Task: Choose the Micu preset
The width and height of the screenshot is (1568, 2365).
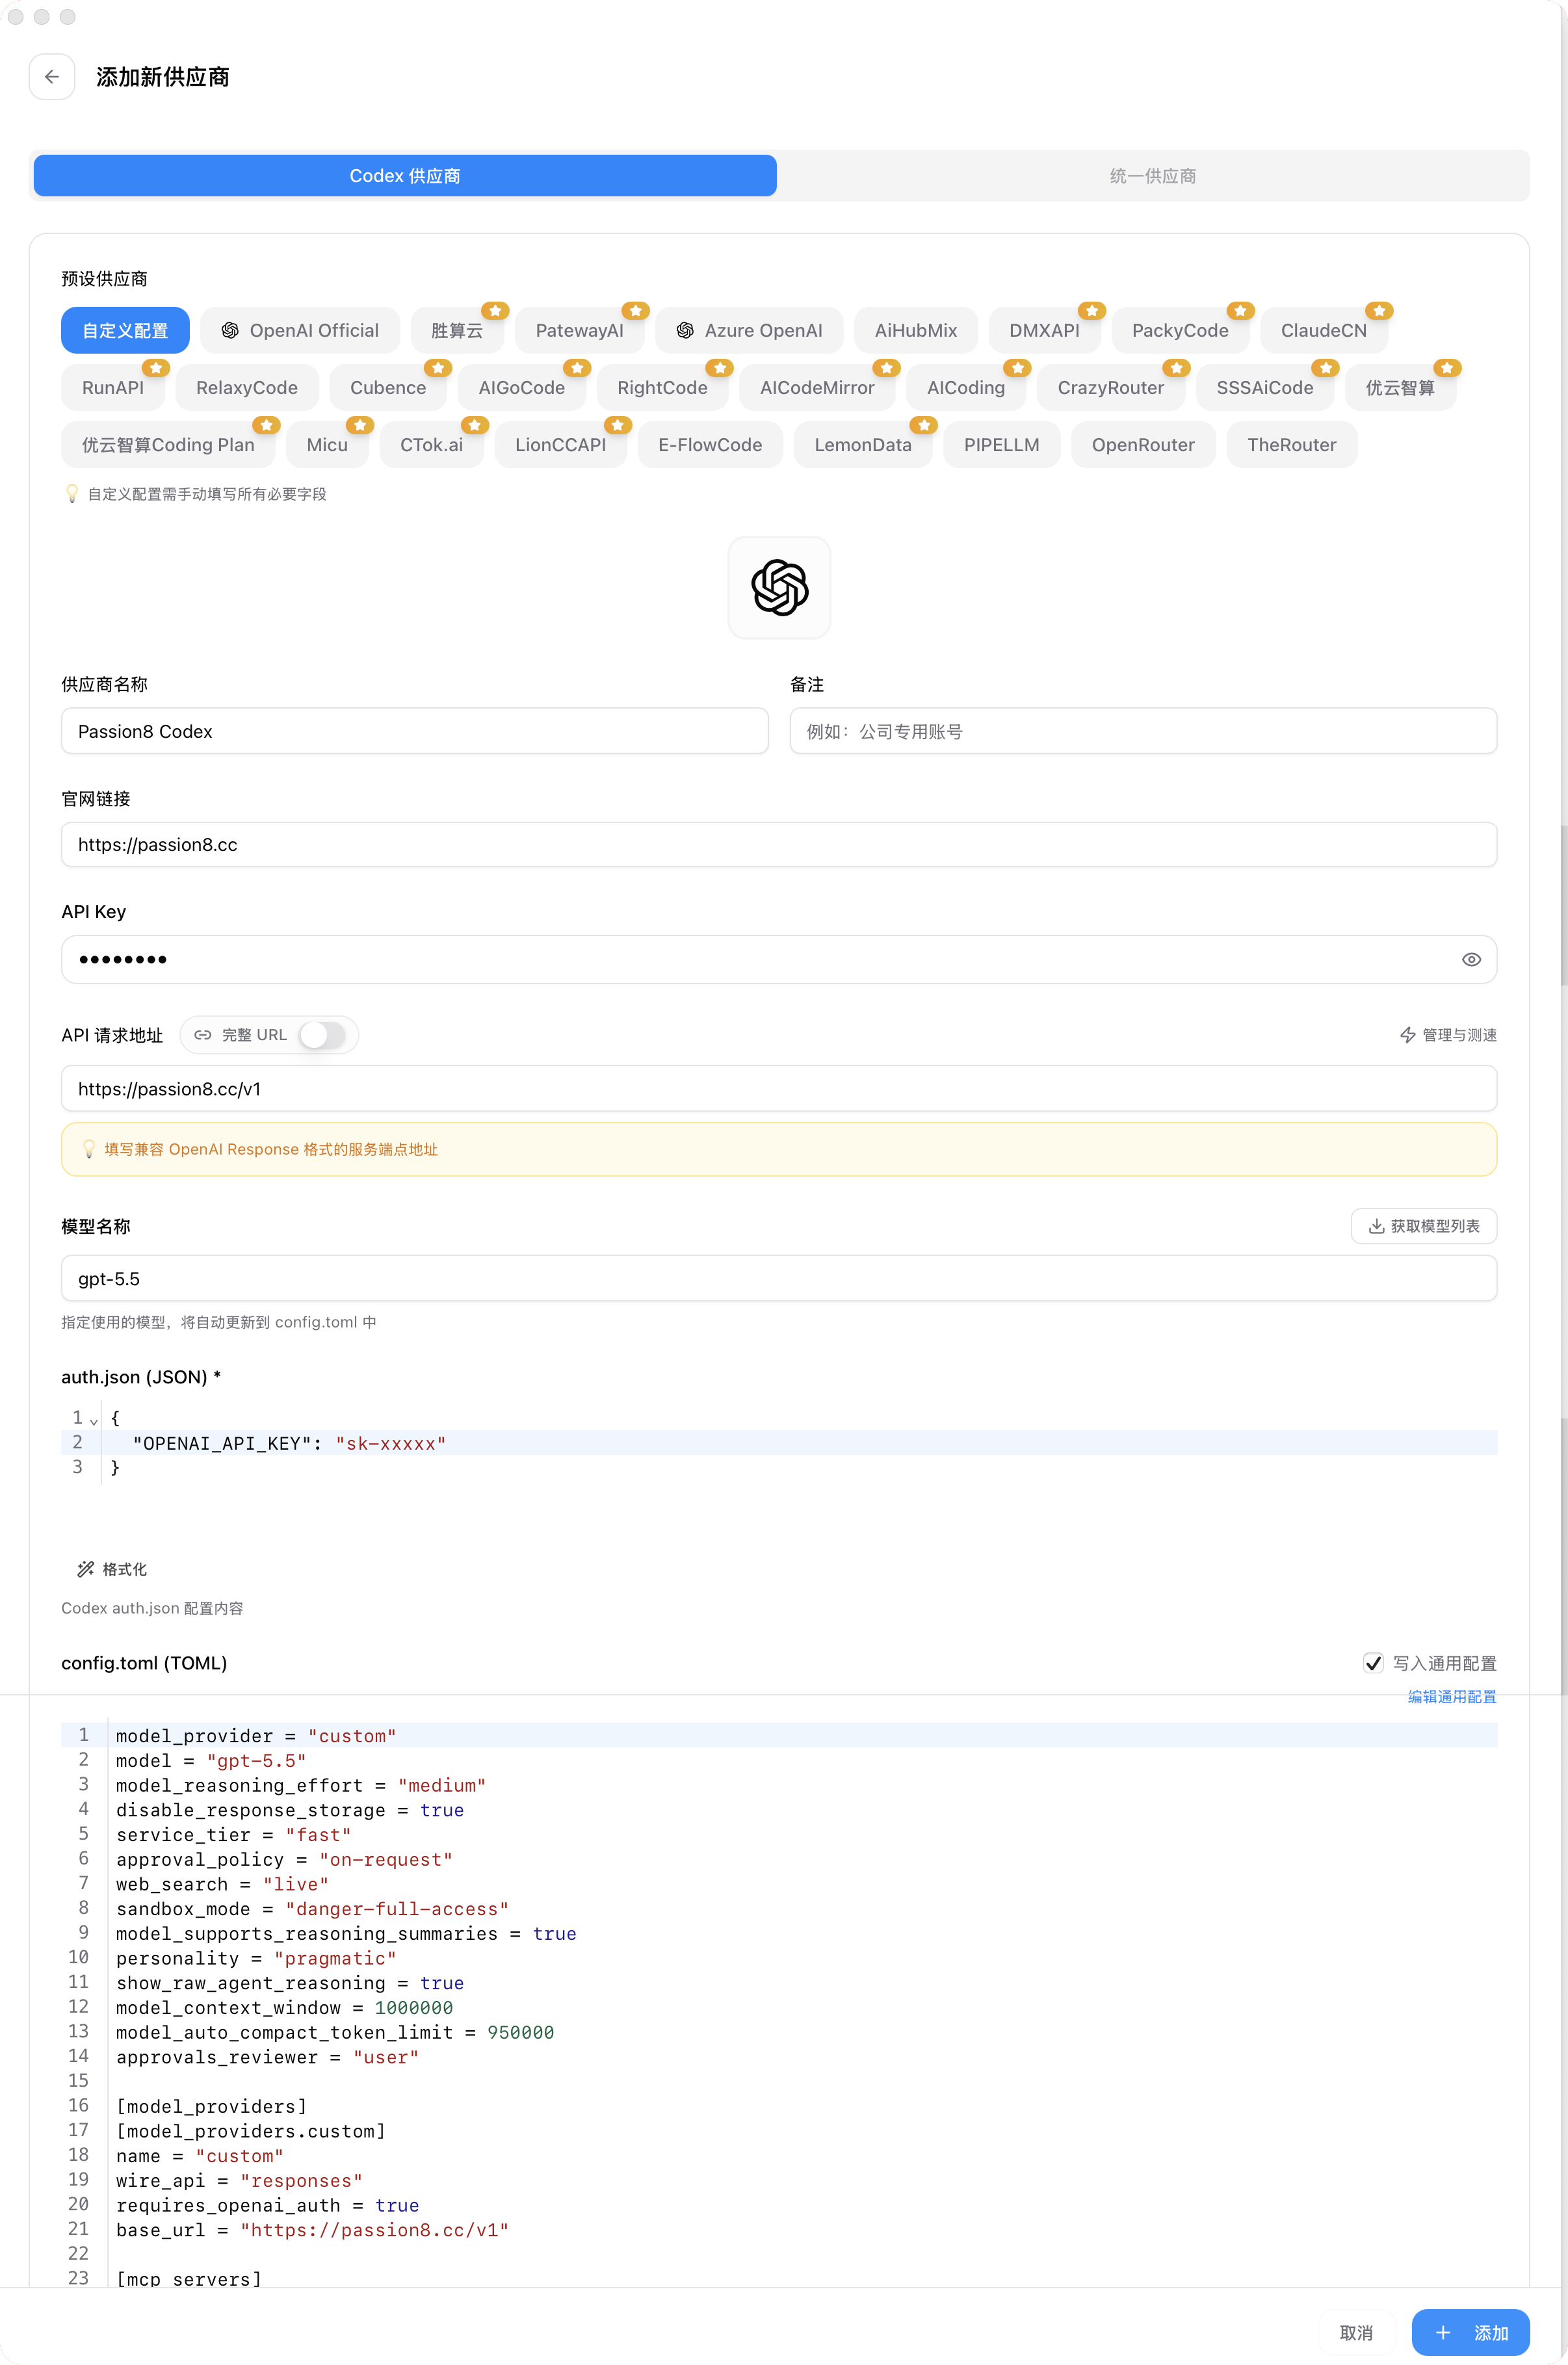Action: click(x=327, y=444)
